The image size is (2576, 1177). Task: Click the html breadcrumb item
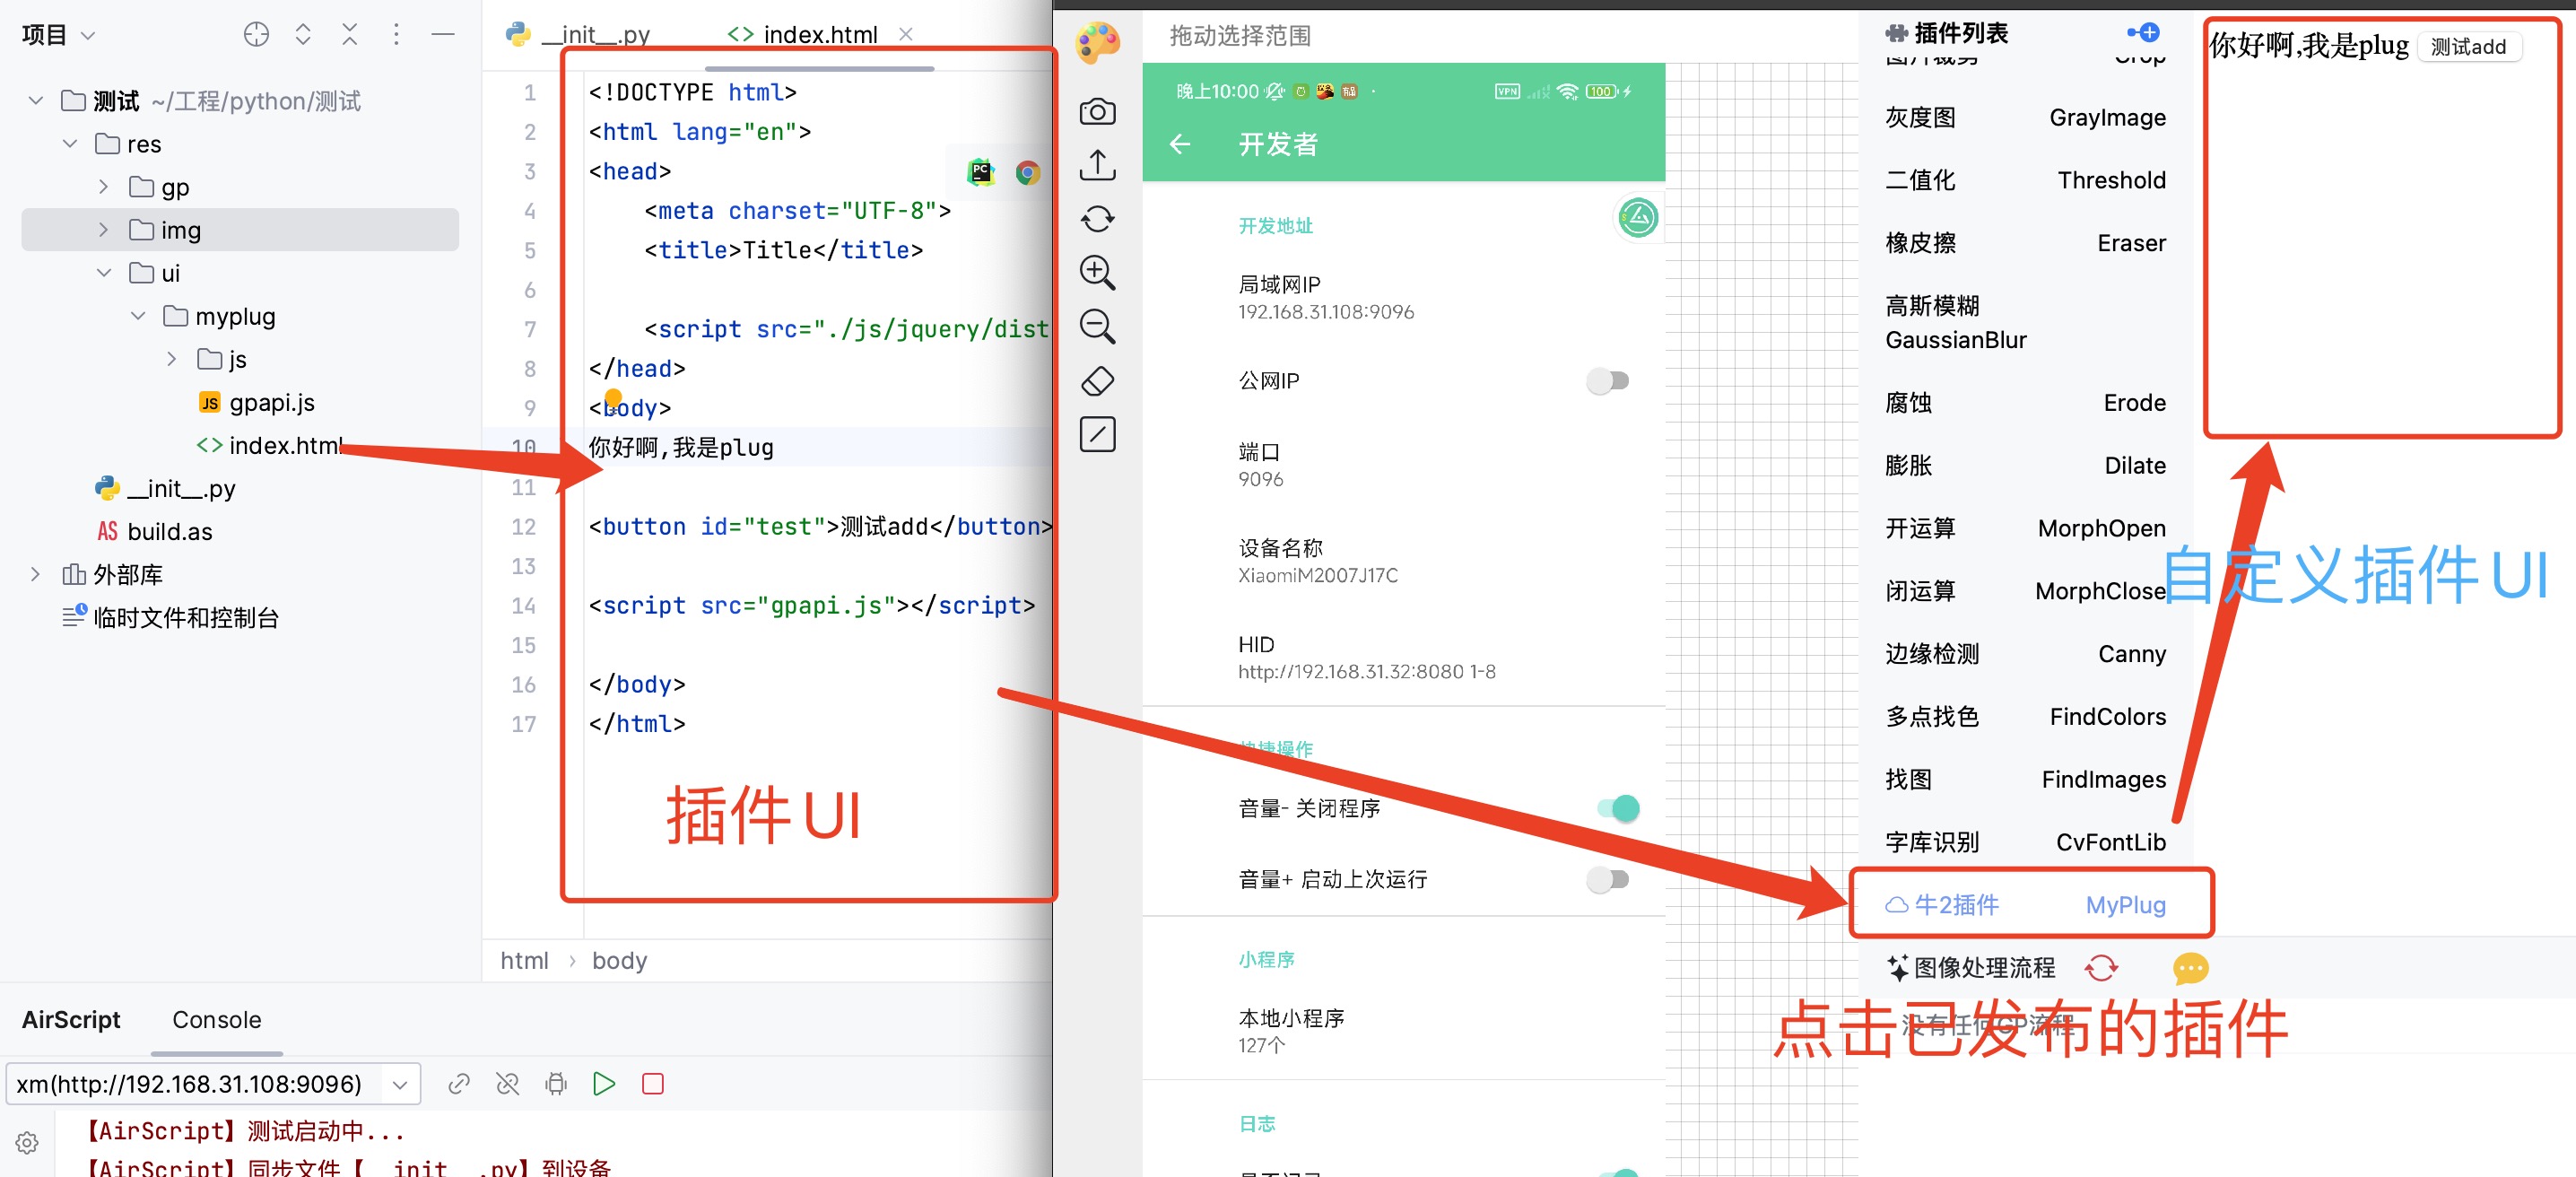(x=524, y=960)
